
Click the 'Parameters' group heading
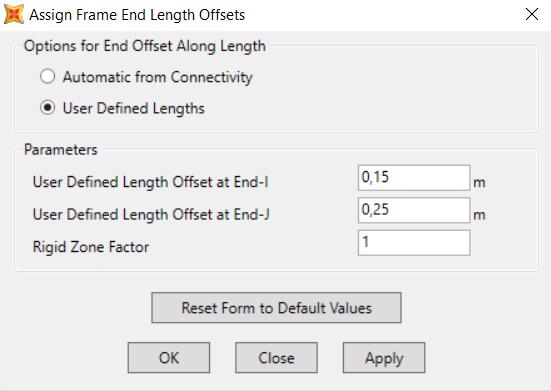[x=61, y=150]
